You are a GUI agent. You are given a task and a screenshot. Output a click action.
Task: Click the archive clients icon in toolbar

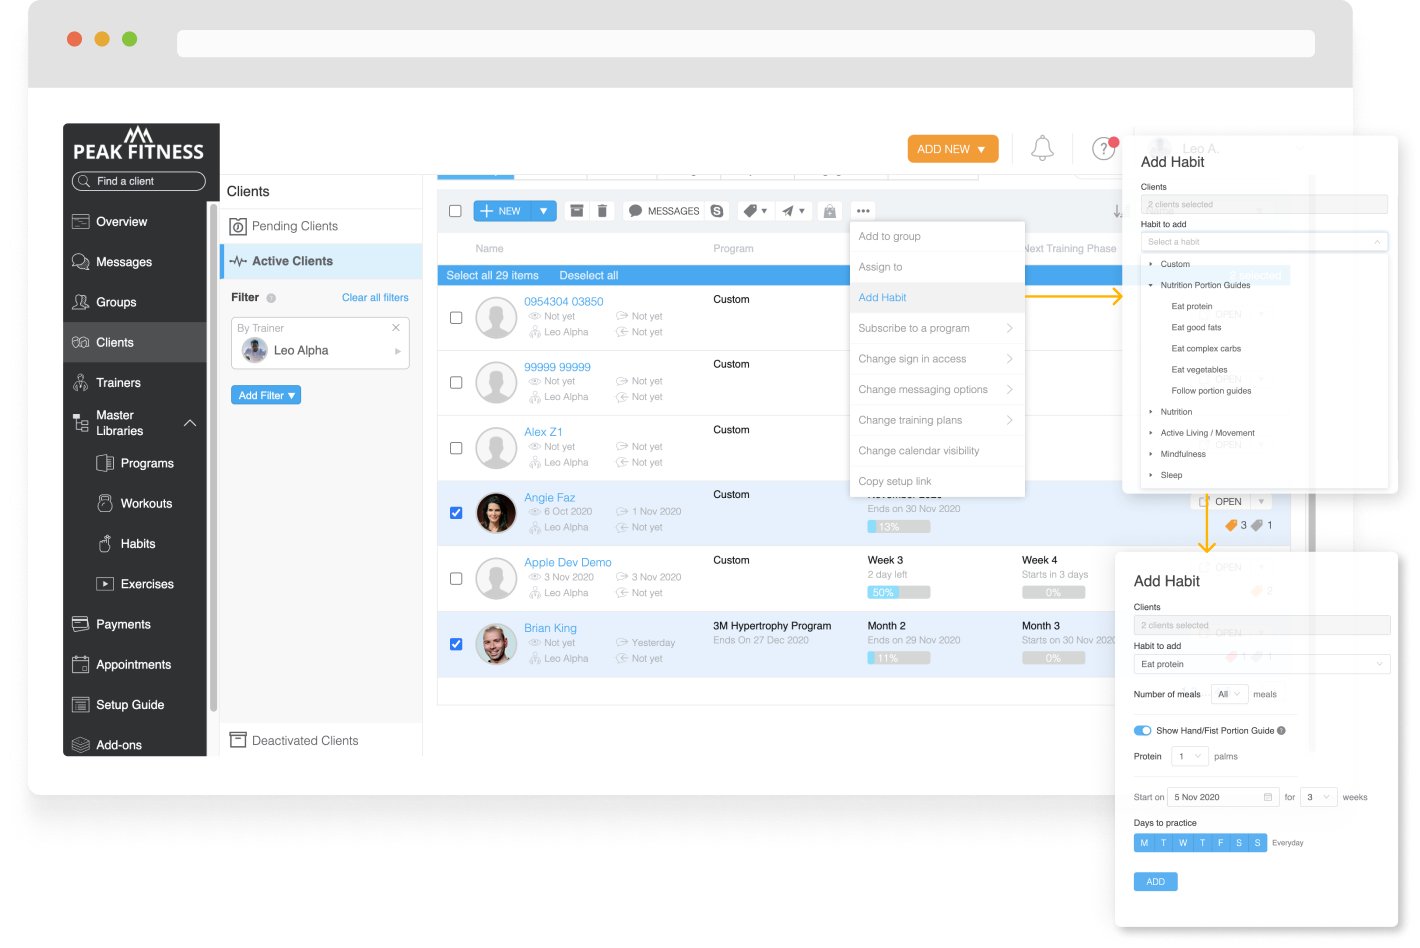tap(577, 211)
